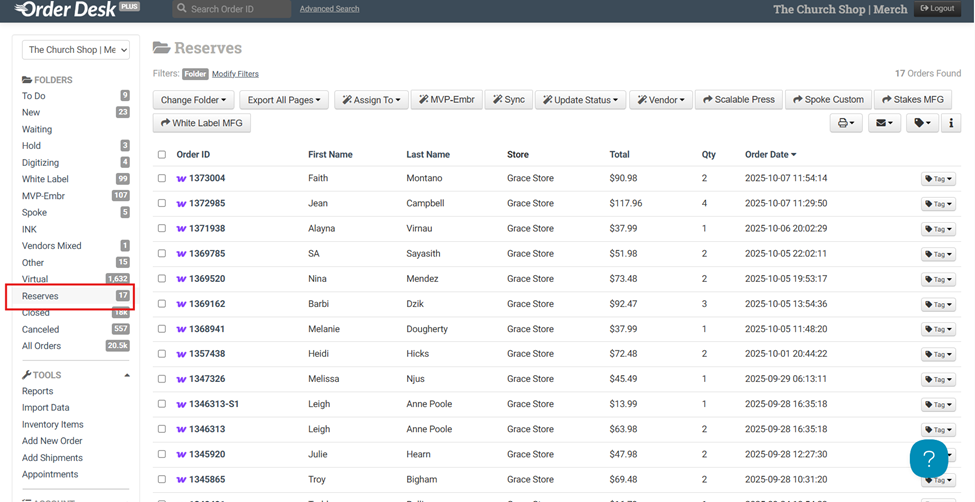Sort the table by Order Date
This screenshot has height=502, width=975.
[x=770, y=155]
